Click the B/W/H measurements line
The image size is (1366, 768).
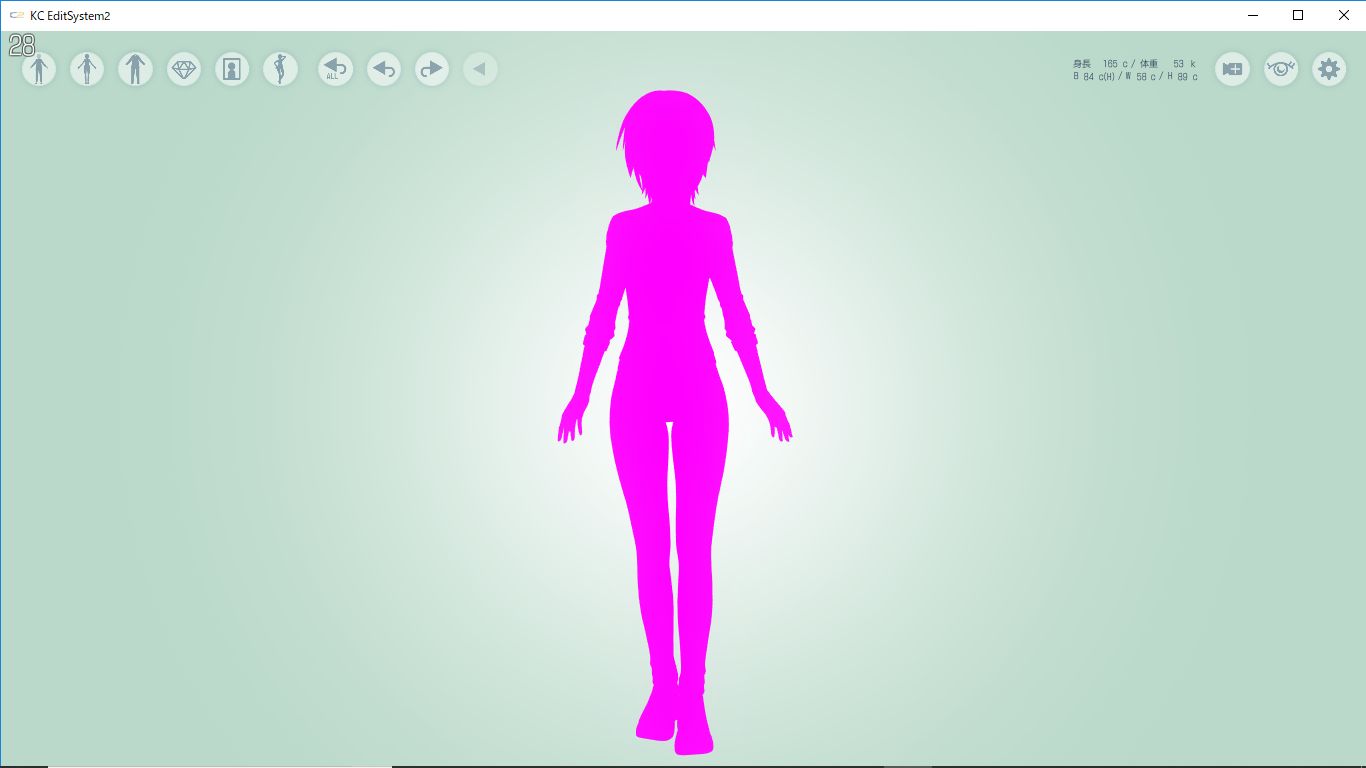pyautogui.click(x=1135, y=77)
